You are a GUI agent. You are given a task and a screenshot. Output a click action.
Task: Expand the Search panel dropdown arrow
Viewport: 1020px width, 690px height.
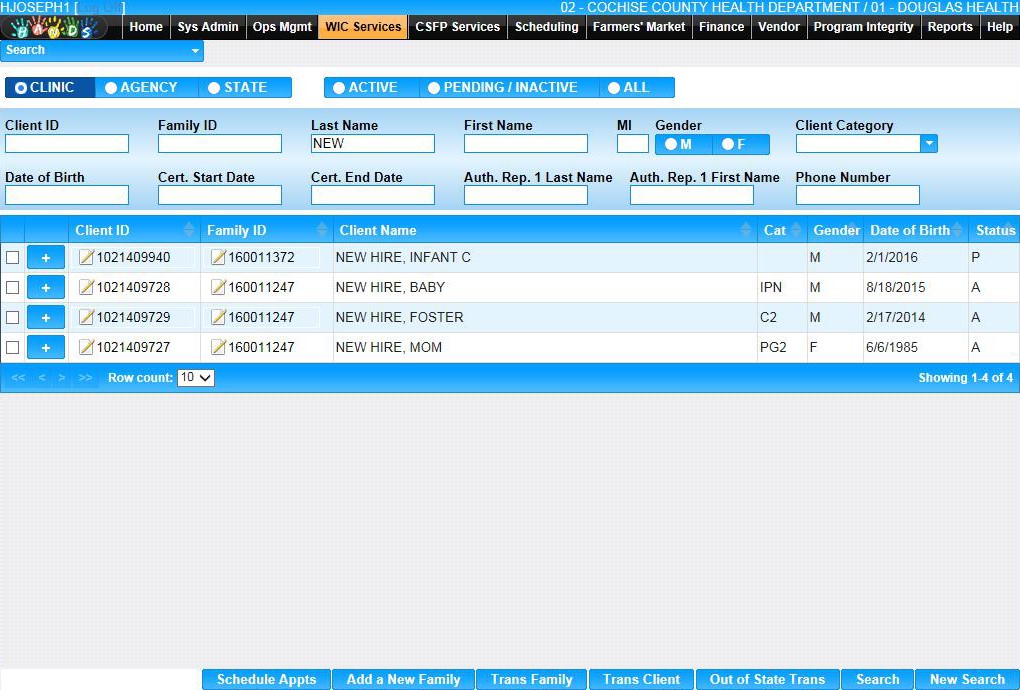click(x=194, y=50)
